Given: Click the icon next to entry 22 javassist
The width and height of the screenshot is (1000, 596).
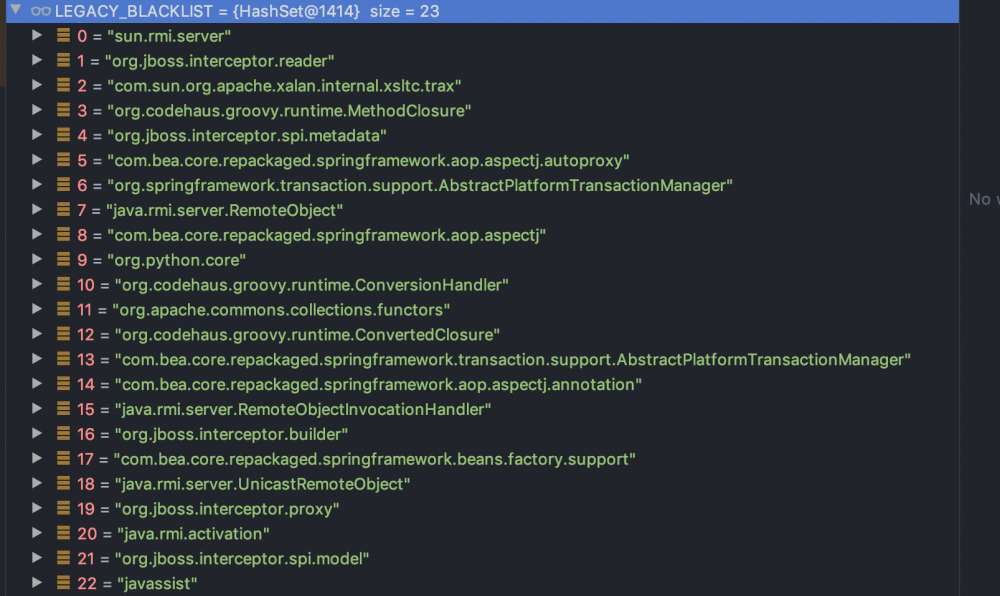Looking at the screenshot, I should click(64, 583).
